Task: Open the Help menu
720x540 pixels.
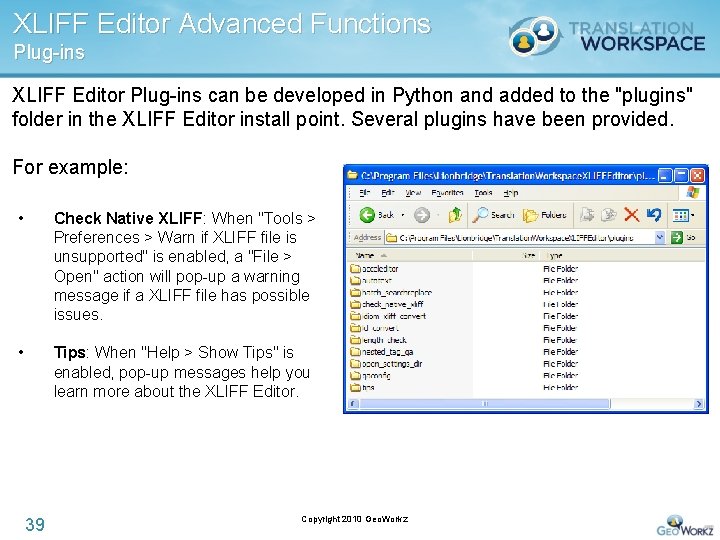Action: pyautogui.click(x=511, y=193)
